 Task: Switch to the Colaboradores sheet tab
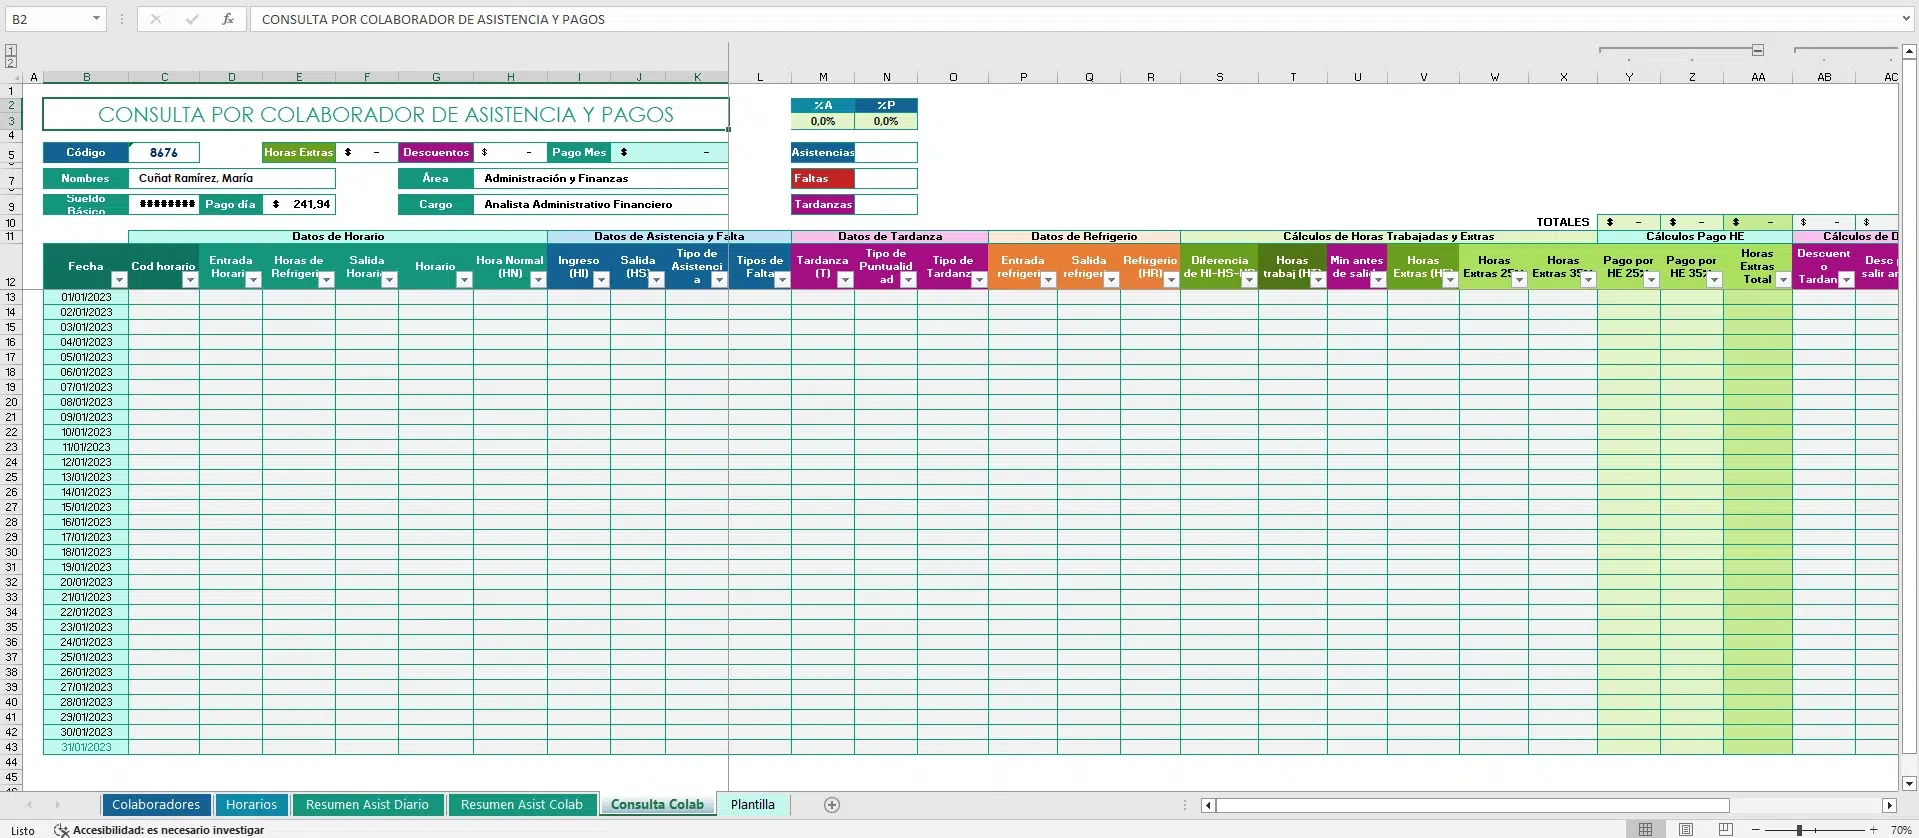click(x=156, y=805)
